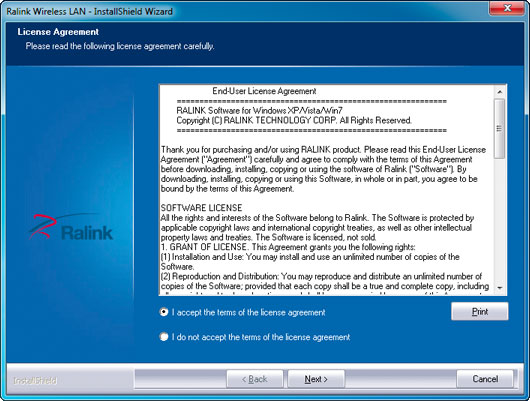Click the license agreement scrollbar thumb
530x401 pixels.
[x=500, y=128]
